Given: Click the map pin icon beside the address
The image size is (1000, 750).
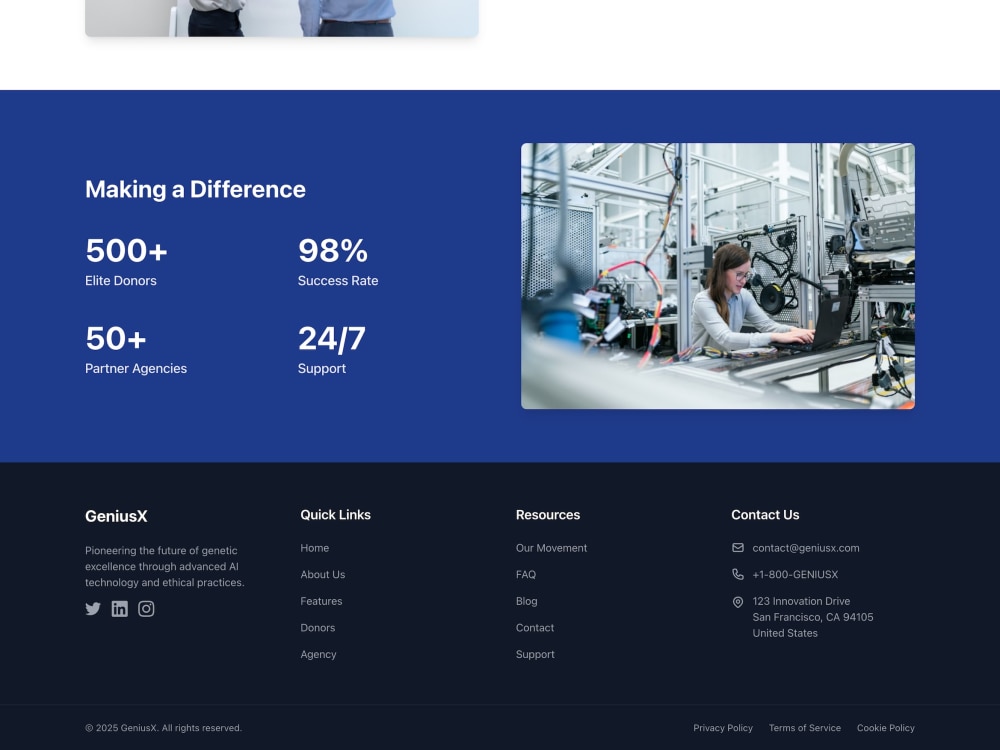Looking at the screenshot, I should pyautogui.click(x=738, y=601).
